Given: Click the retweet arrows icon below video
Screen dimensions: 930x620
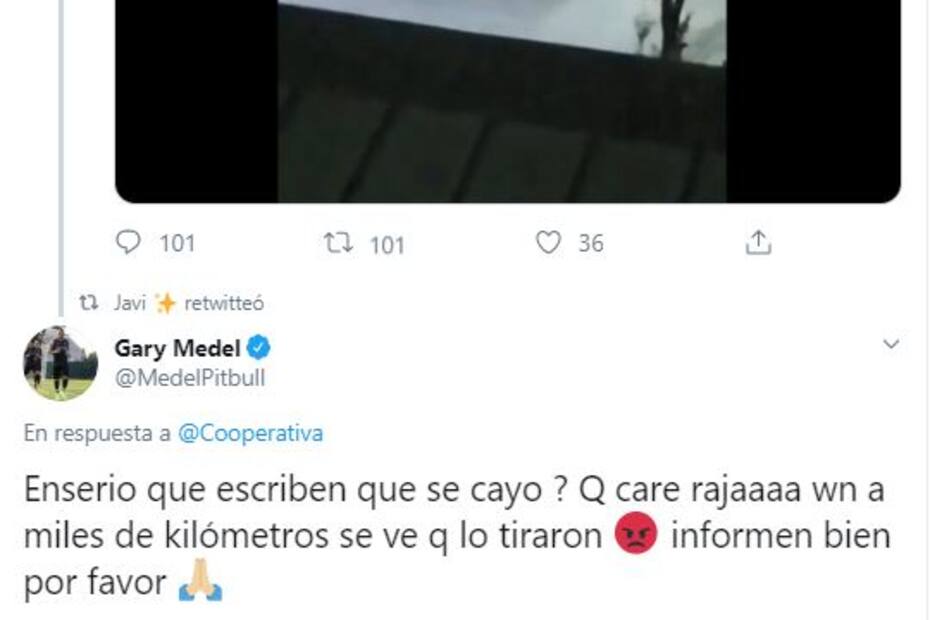Looking at the screenshot, I should 338,243.
